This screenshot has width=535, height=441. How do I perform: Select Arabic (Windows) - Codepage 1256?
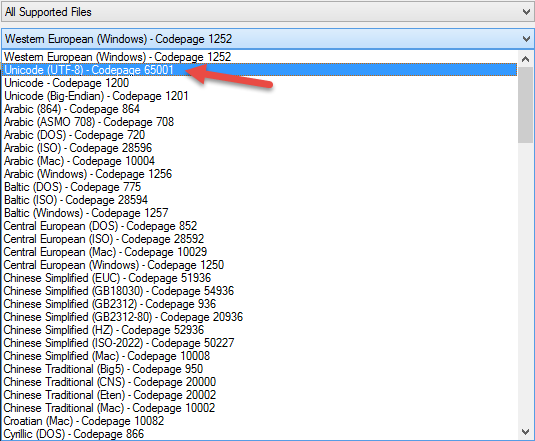[260, 174]
